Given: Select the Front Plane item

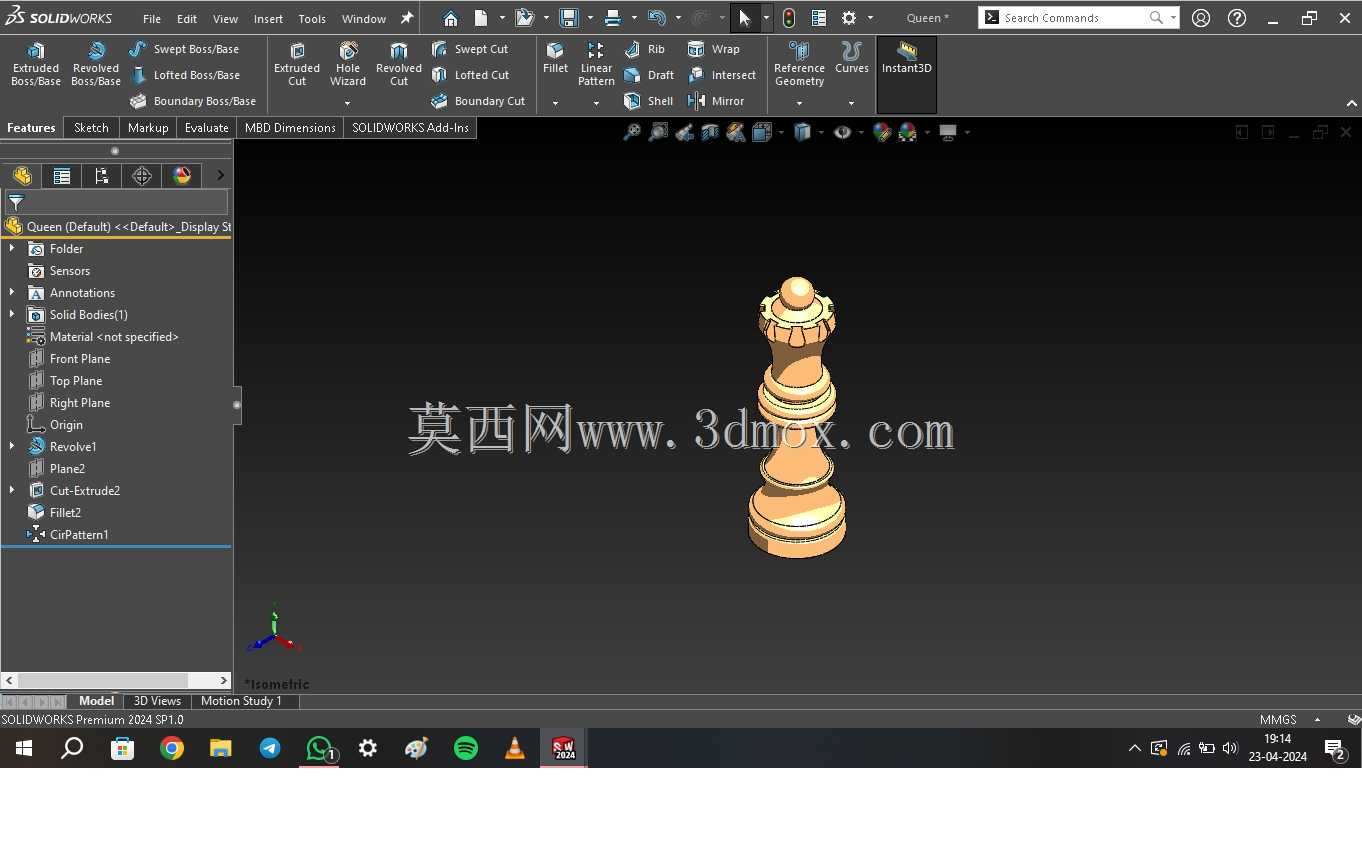Looking at the screenshot, I should [x=80, y=358].
